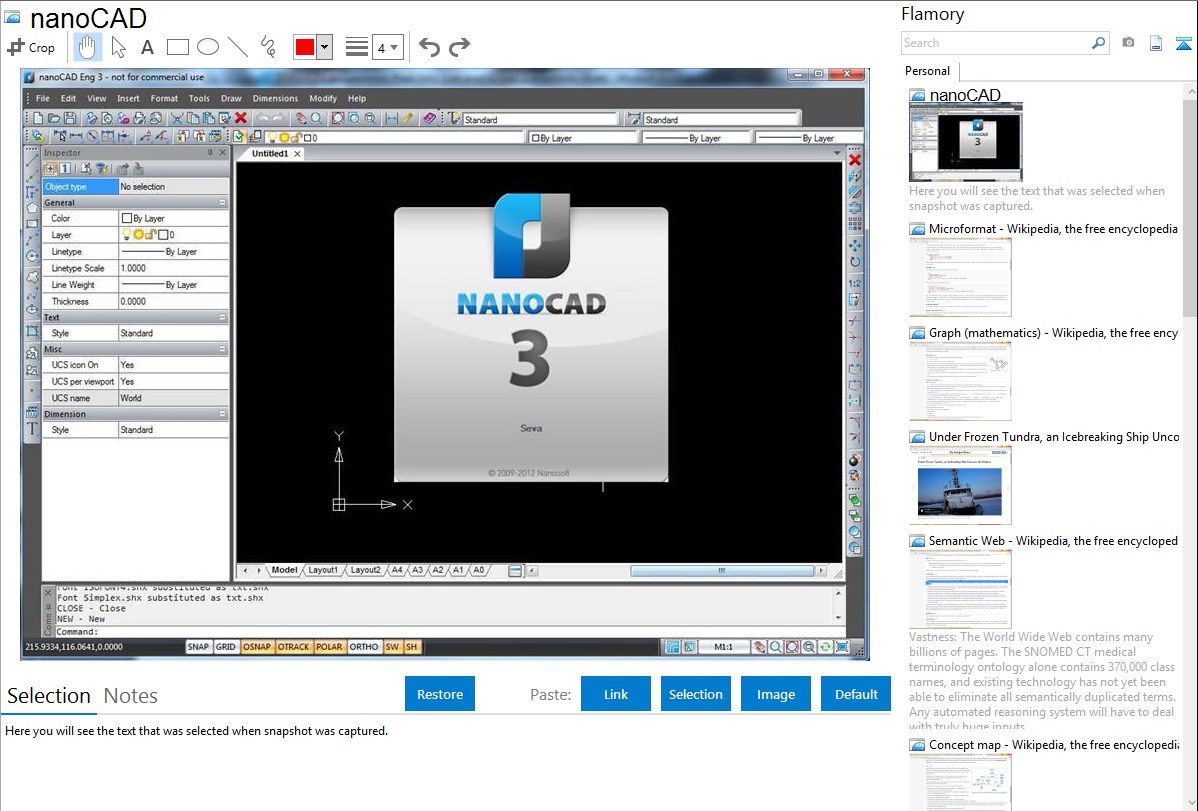Collapse the Misc section in Inspector
The image size is (1198, 811).
[x=222, y=349]
